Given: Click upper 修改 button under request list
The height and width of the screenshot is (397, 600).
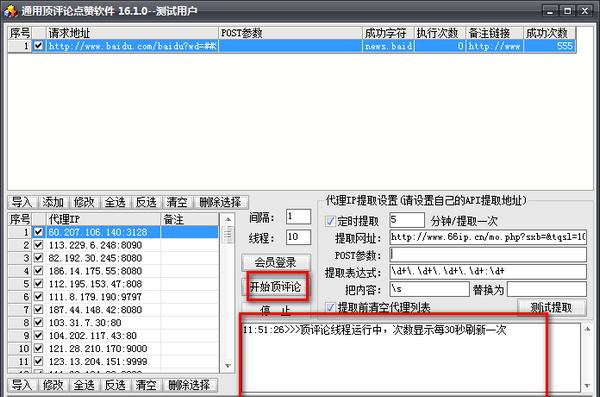Looking at the screenshot, I should pyautogui.click(x=84, y=202).
